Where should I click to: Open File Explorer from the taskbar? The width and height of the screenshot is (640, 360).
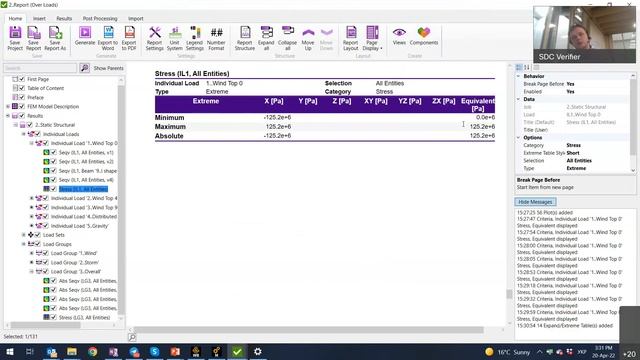pyautogui.click(x=72, y=351)
